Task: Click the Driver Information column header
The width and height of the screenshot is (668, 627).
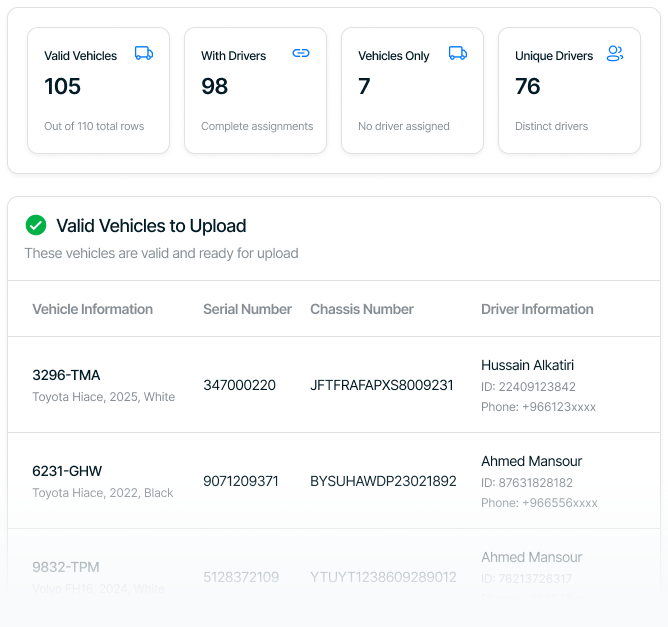Action: point(537,309)
